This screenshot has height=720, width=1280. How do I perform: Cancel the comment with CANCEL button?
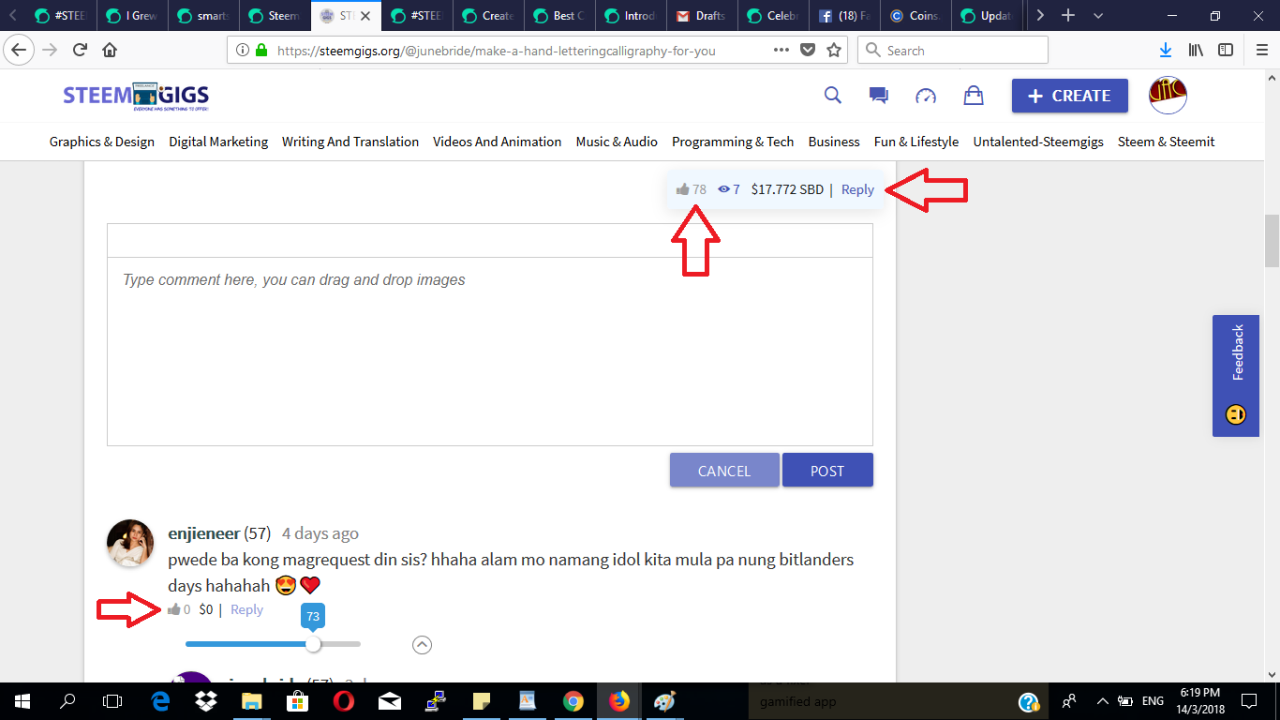(x=724, y=470)
